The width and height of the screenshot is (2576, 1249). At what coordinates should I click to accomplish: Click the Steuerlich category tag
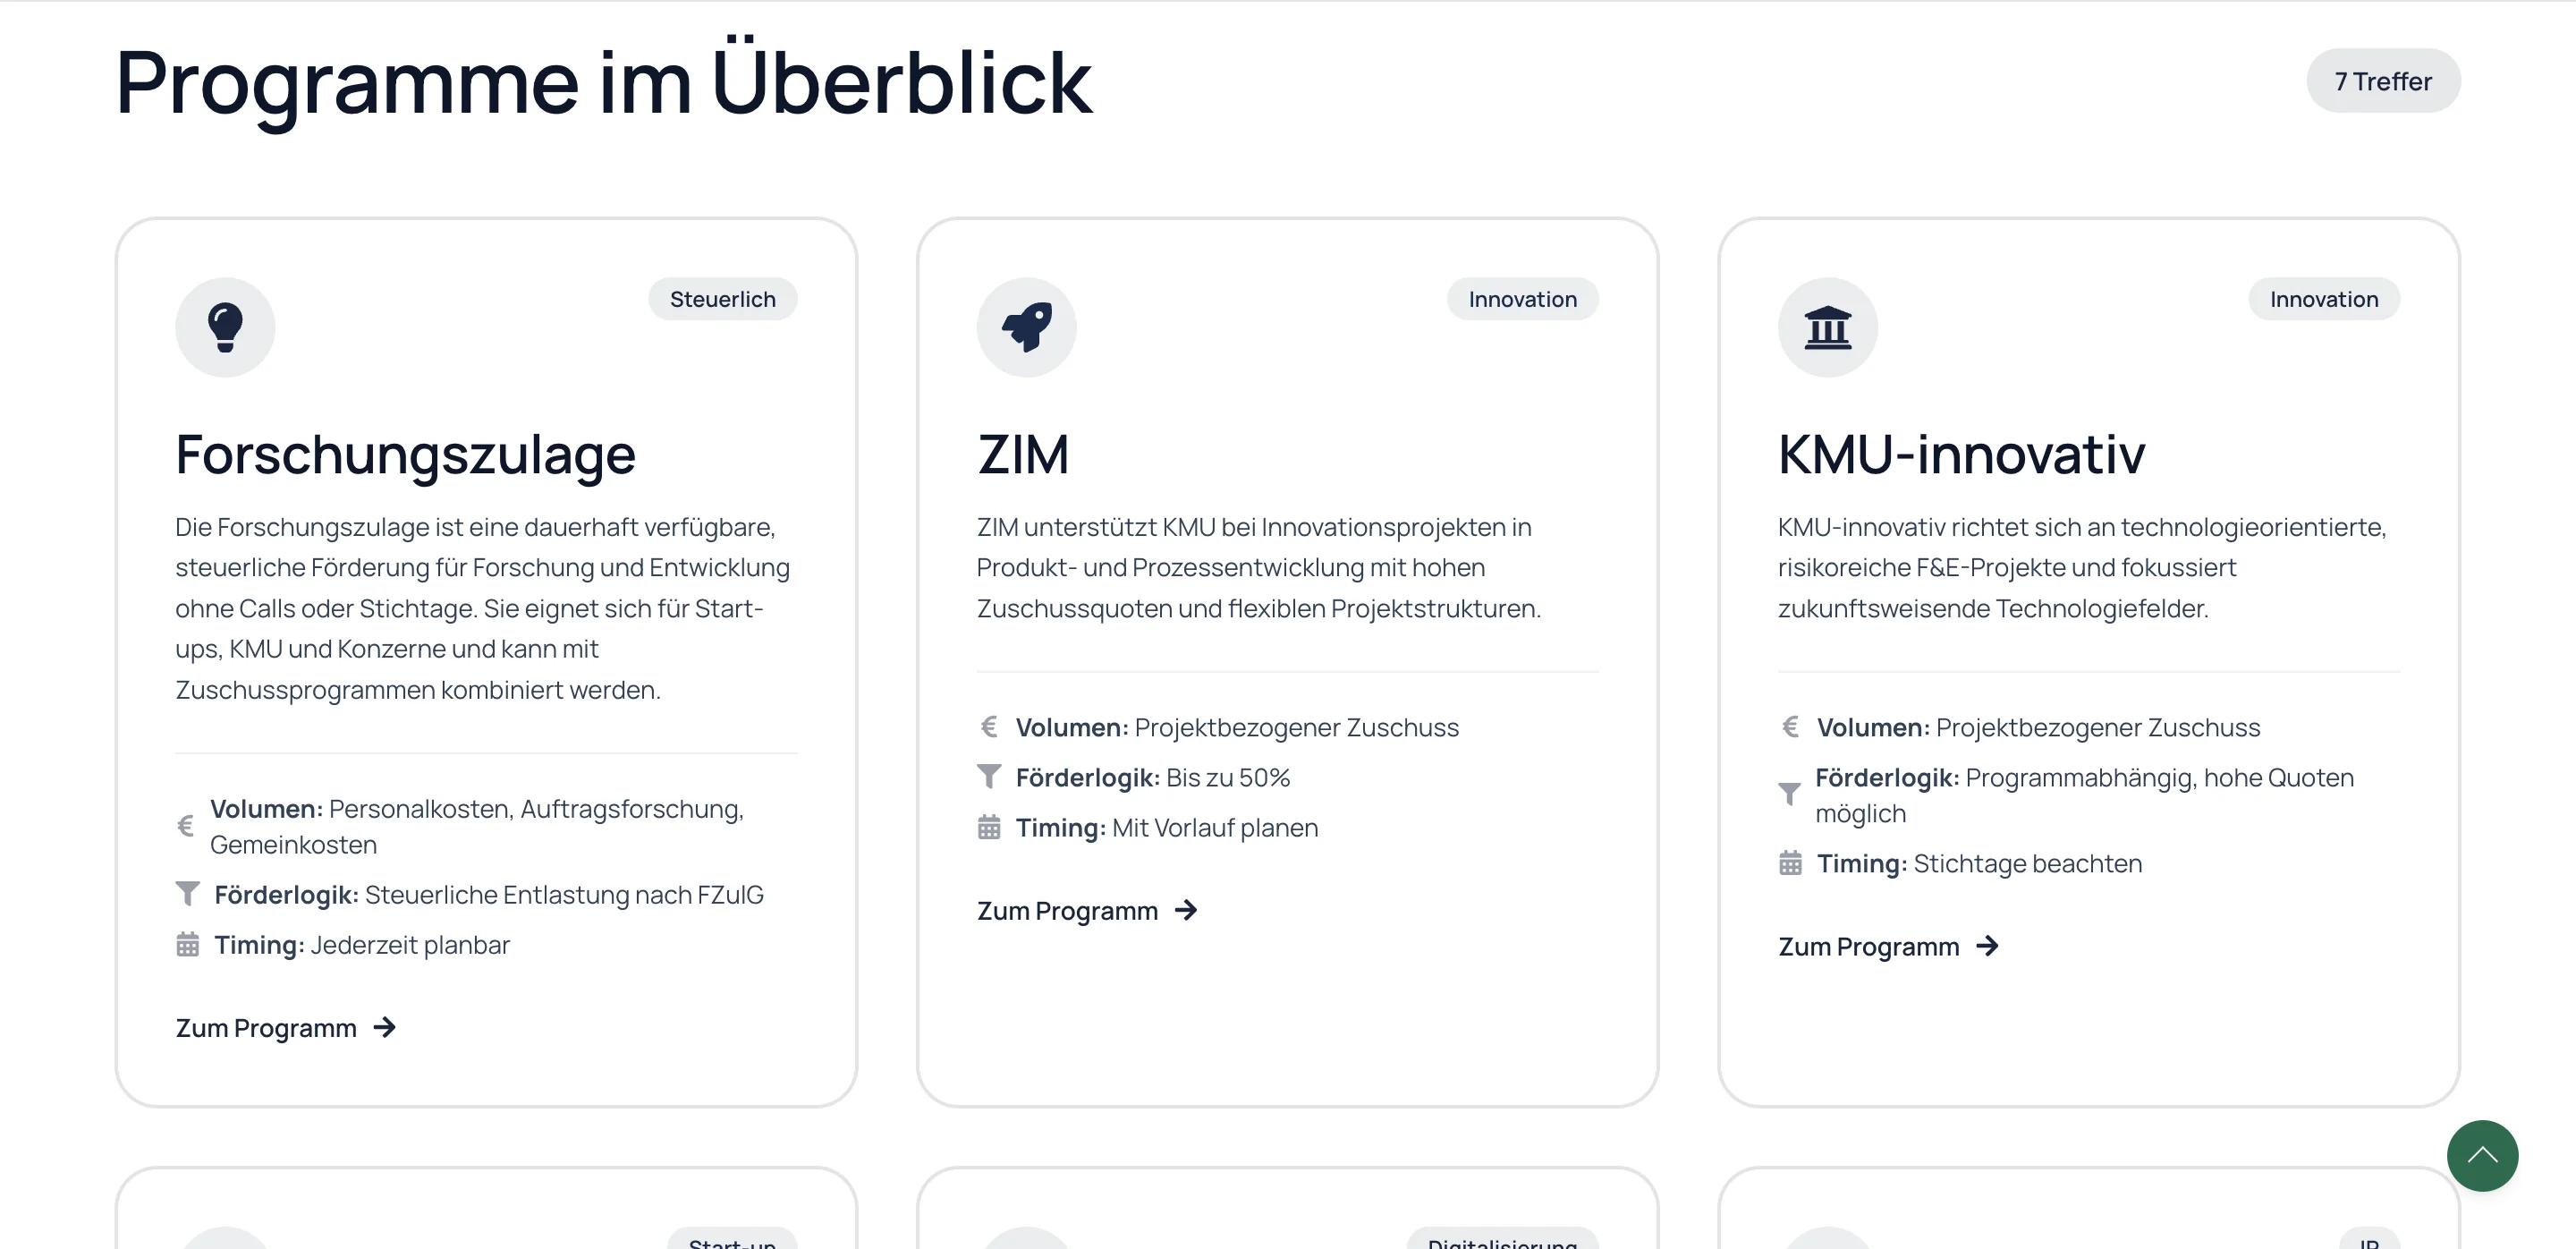722,299
